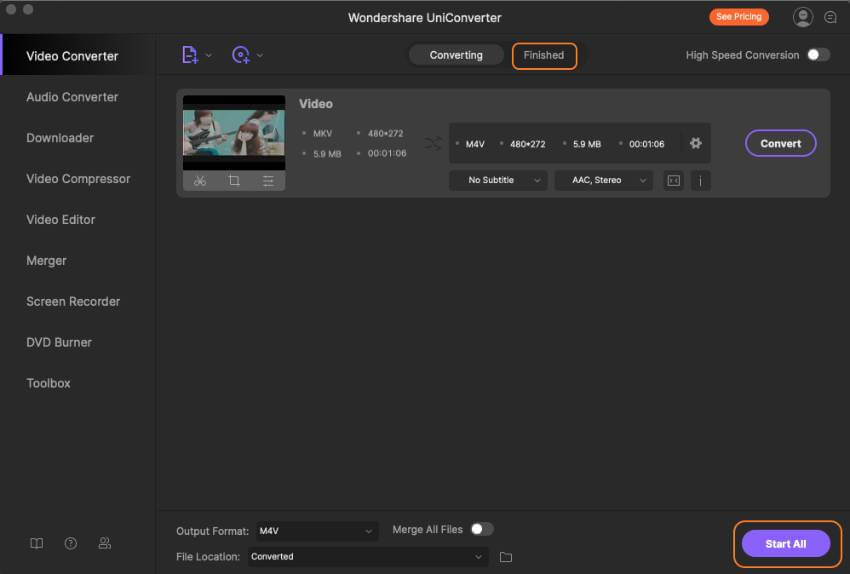Select Audio Converter in sidebar
Screen dimensions: 850x574
(x=72, y=97)
